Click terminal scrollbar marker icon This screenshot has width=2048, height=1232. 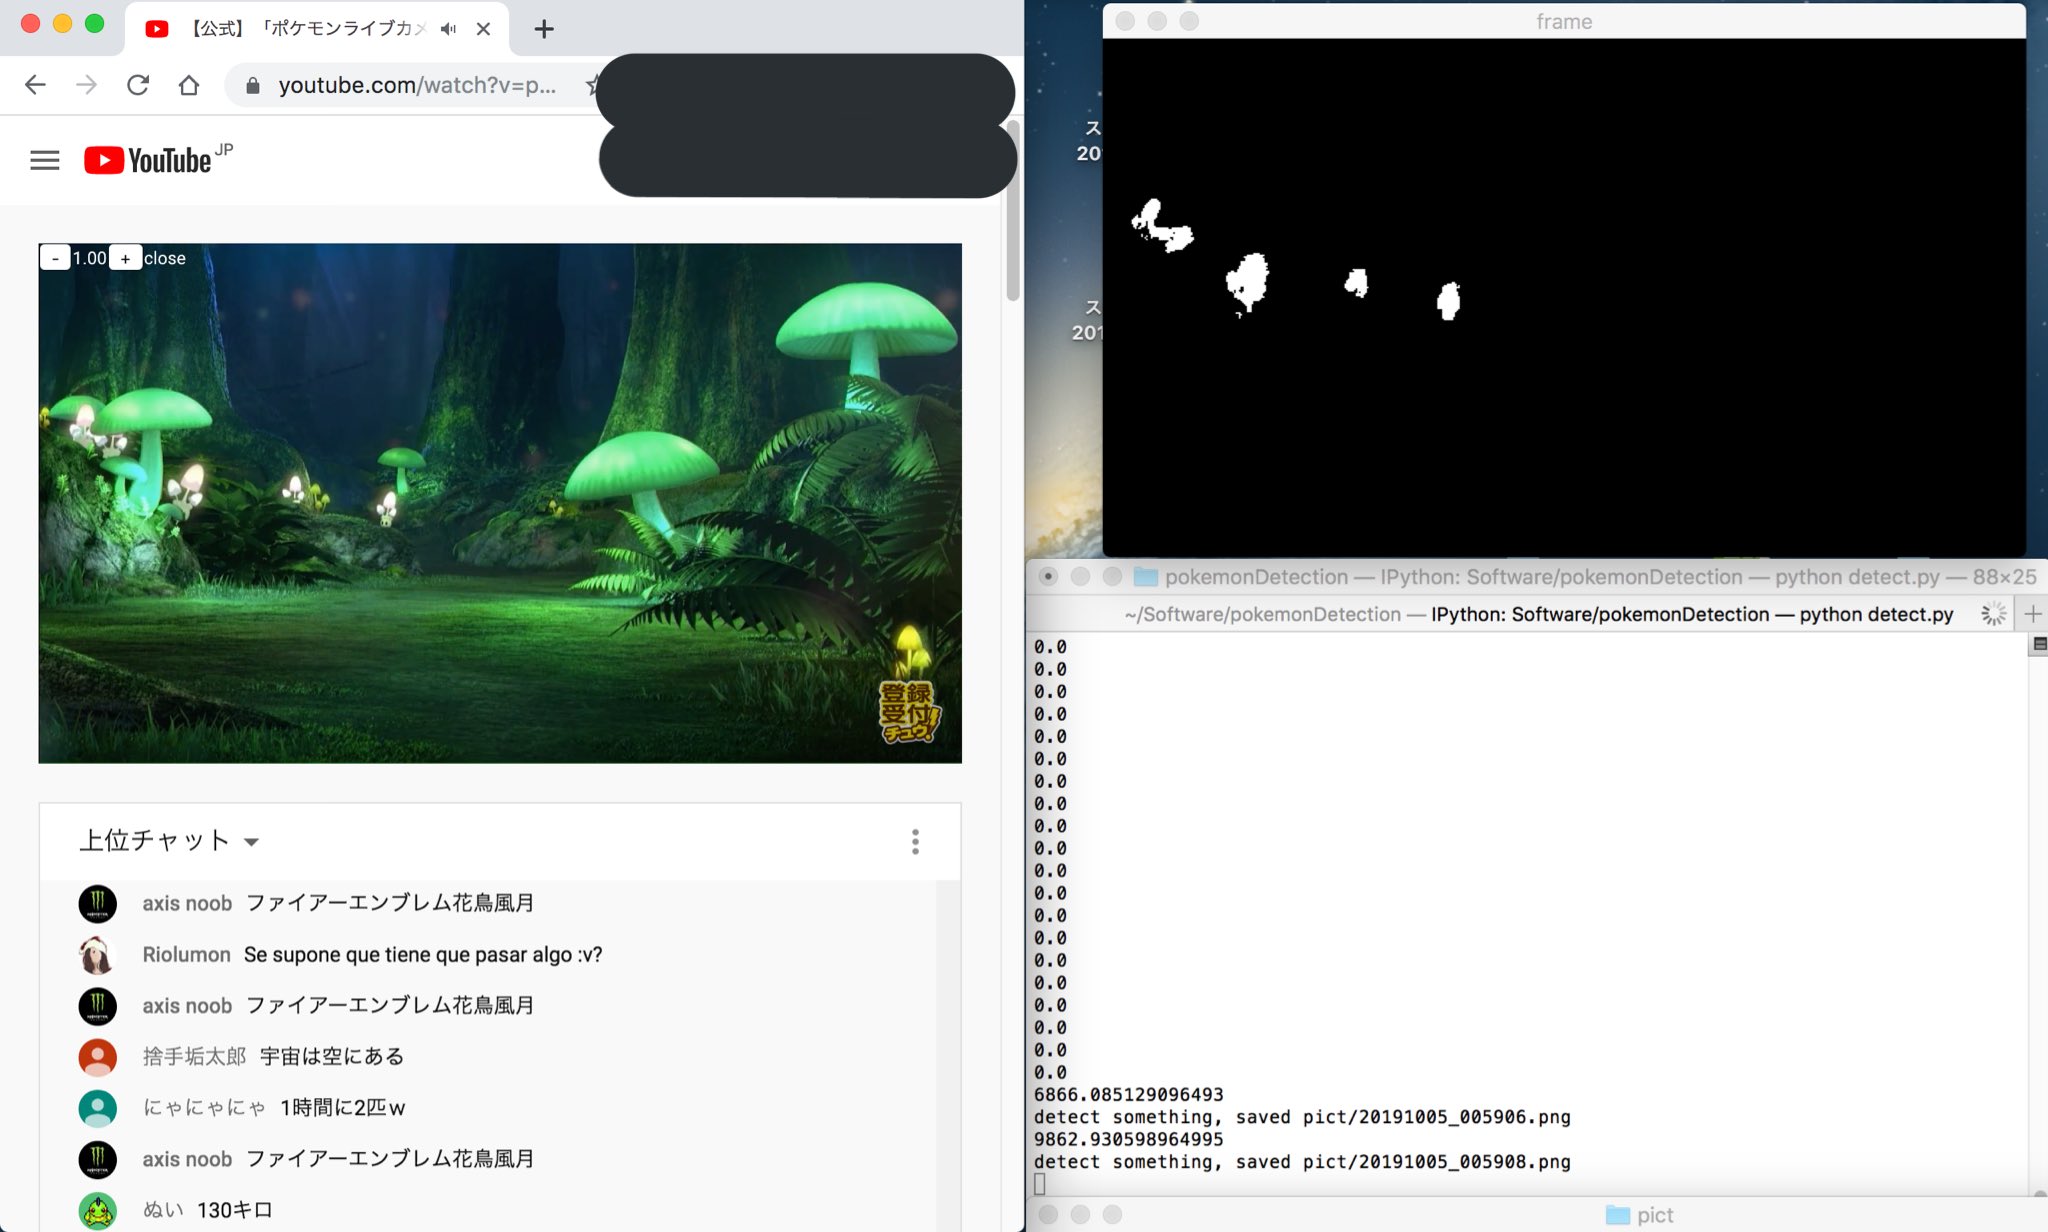coord(2040,645)
